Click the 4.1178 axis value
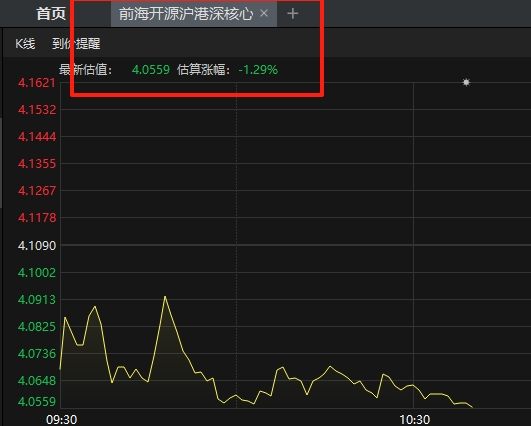The width and height of the screenshot is (531, 426). click(37, 218)
